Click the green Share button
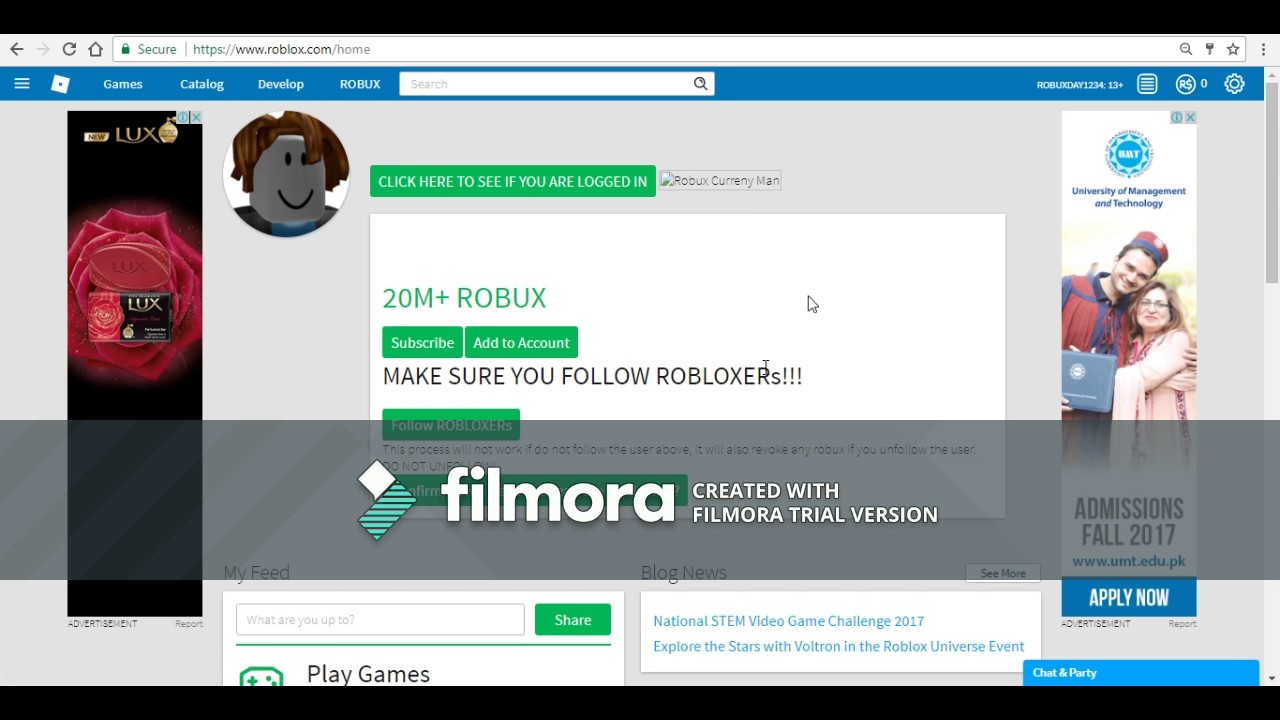 coord(573,620)
